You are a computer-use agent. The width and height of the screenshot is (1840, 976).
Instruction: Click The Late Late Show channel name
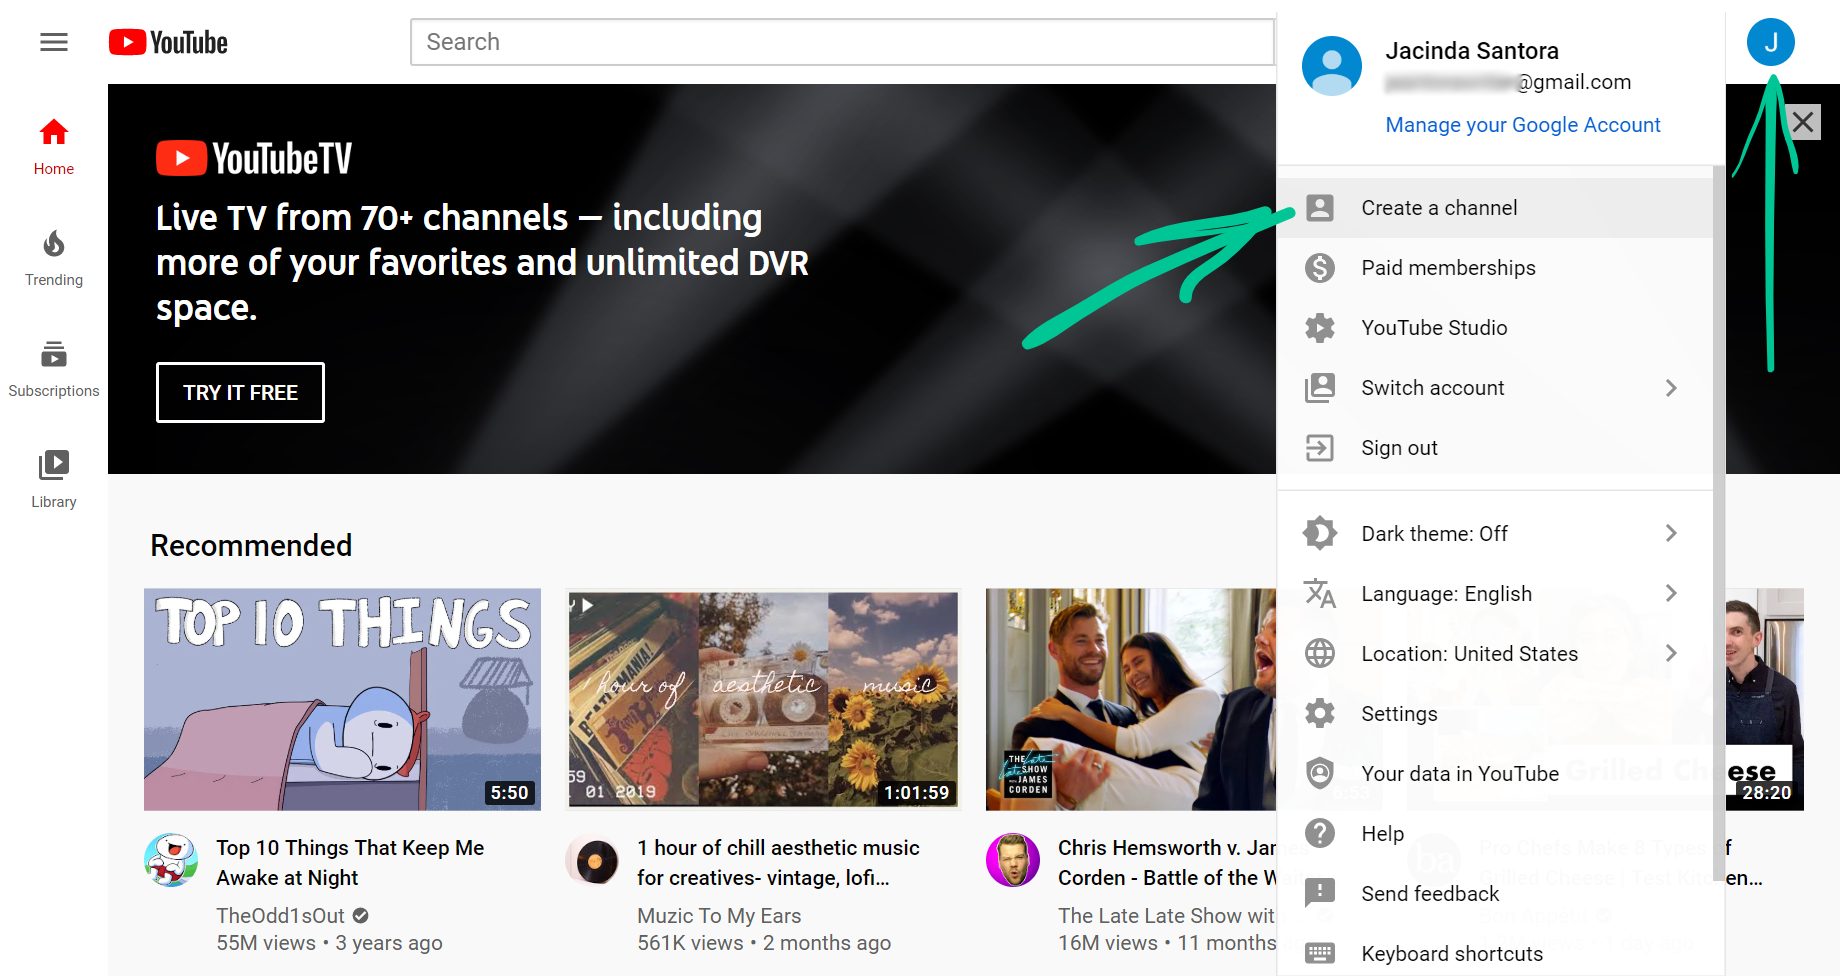(1166, 915)
